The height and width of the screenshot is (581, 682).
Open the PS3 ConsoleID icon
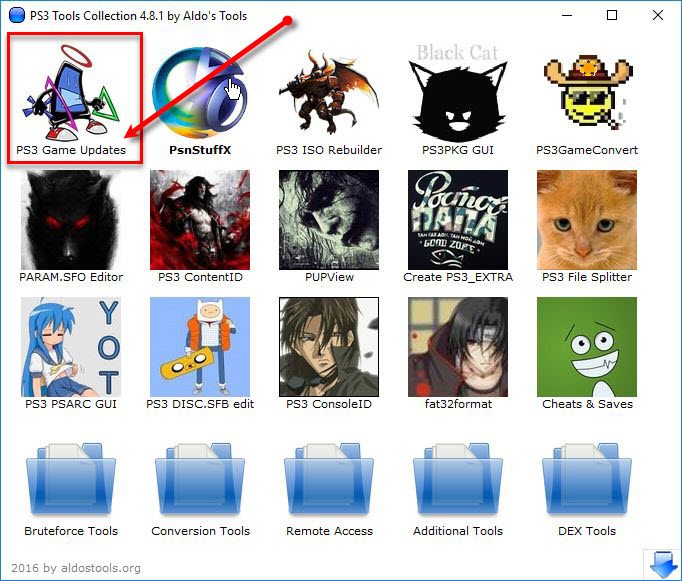(329, 347)
